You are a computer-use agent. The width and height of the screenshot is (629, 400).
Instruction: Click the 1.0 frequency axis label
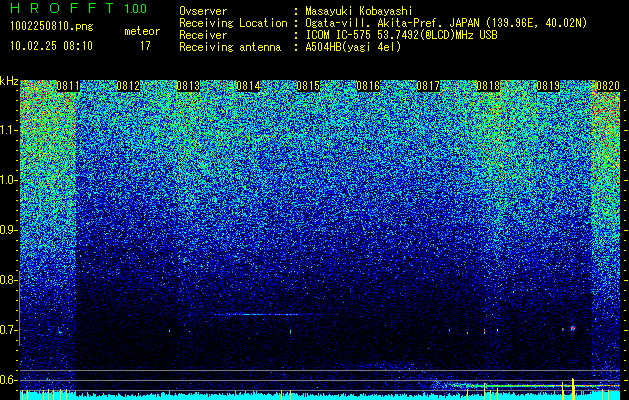pos(8,180)
